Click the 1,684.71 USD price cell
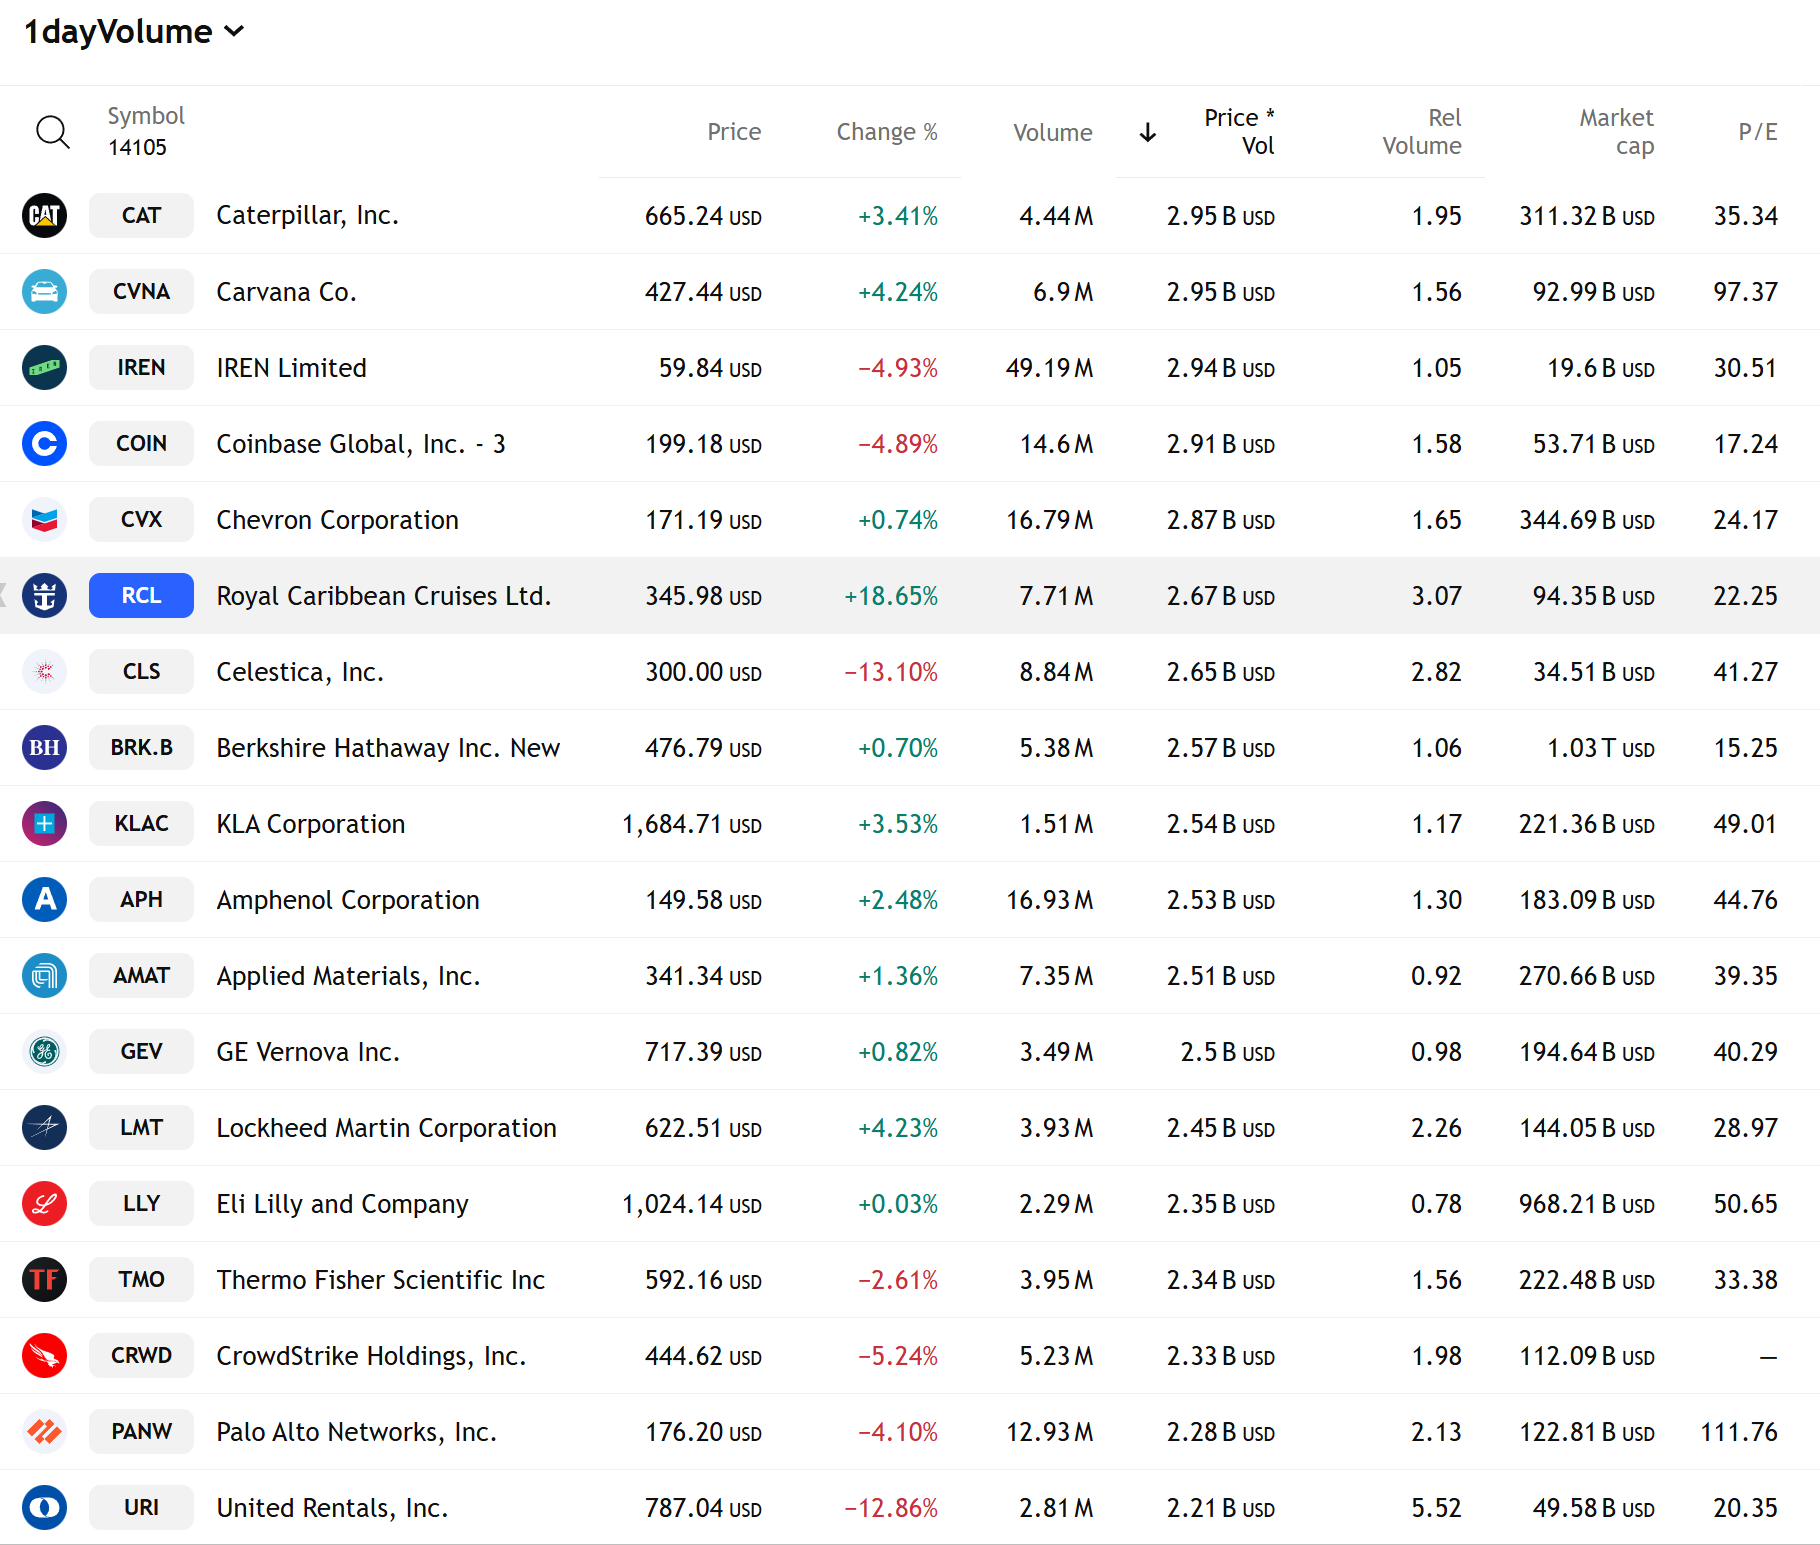The width and height of the screenshot is (1820, 1545). (x=692, y=824)
